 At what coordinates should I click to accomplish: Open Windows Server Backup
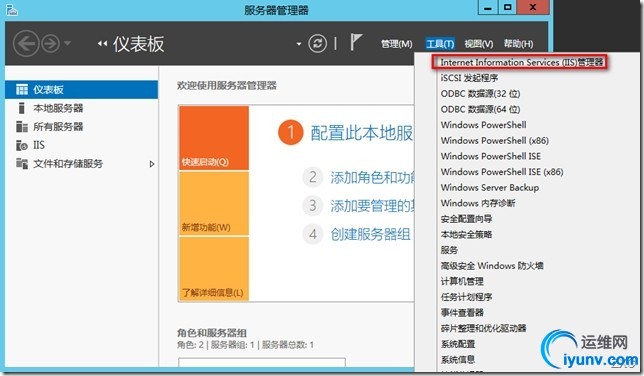point(490,187)
